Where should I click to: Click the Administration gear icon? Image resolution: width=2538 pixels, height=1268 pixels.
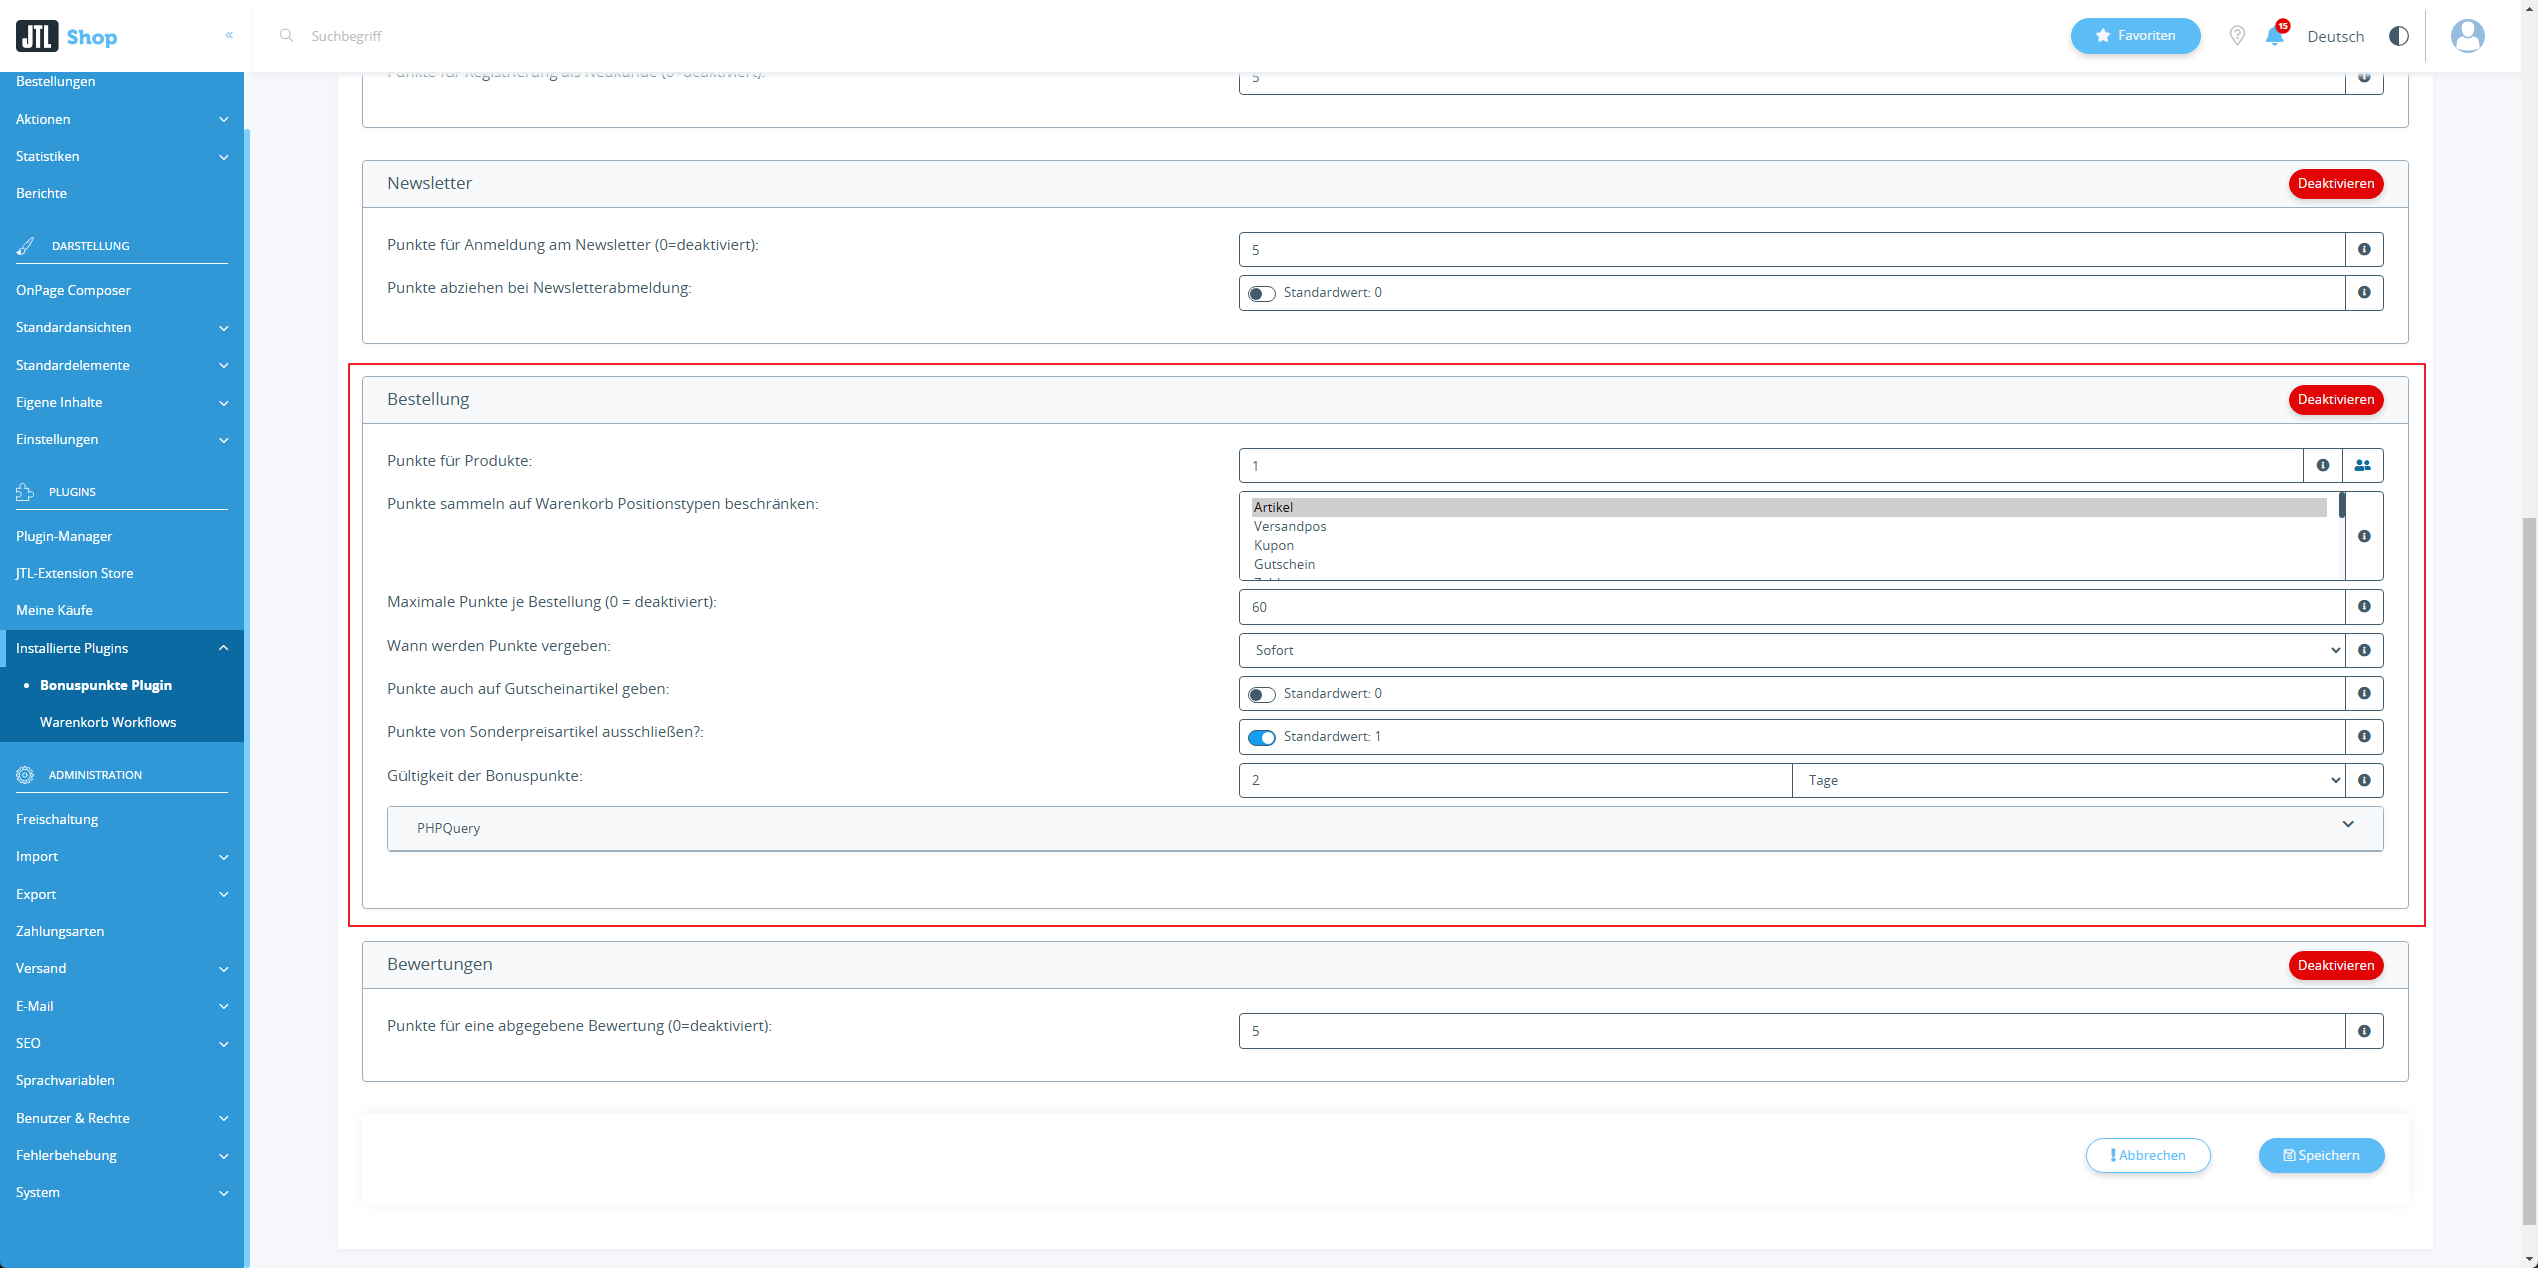point(25,775)
